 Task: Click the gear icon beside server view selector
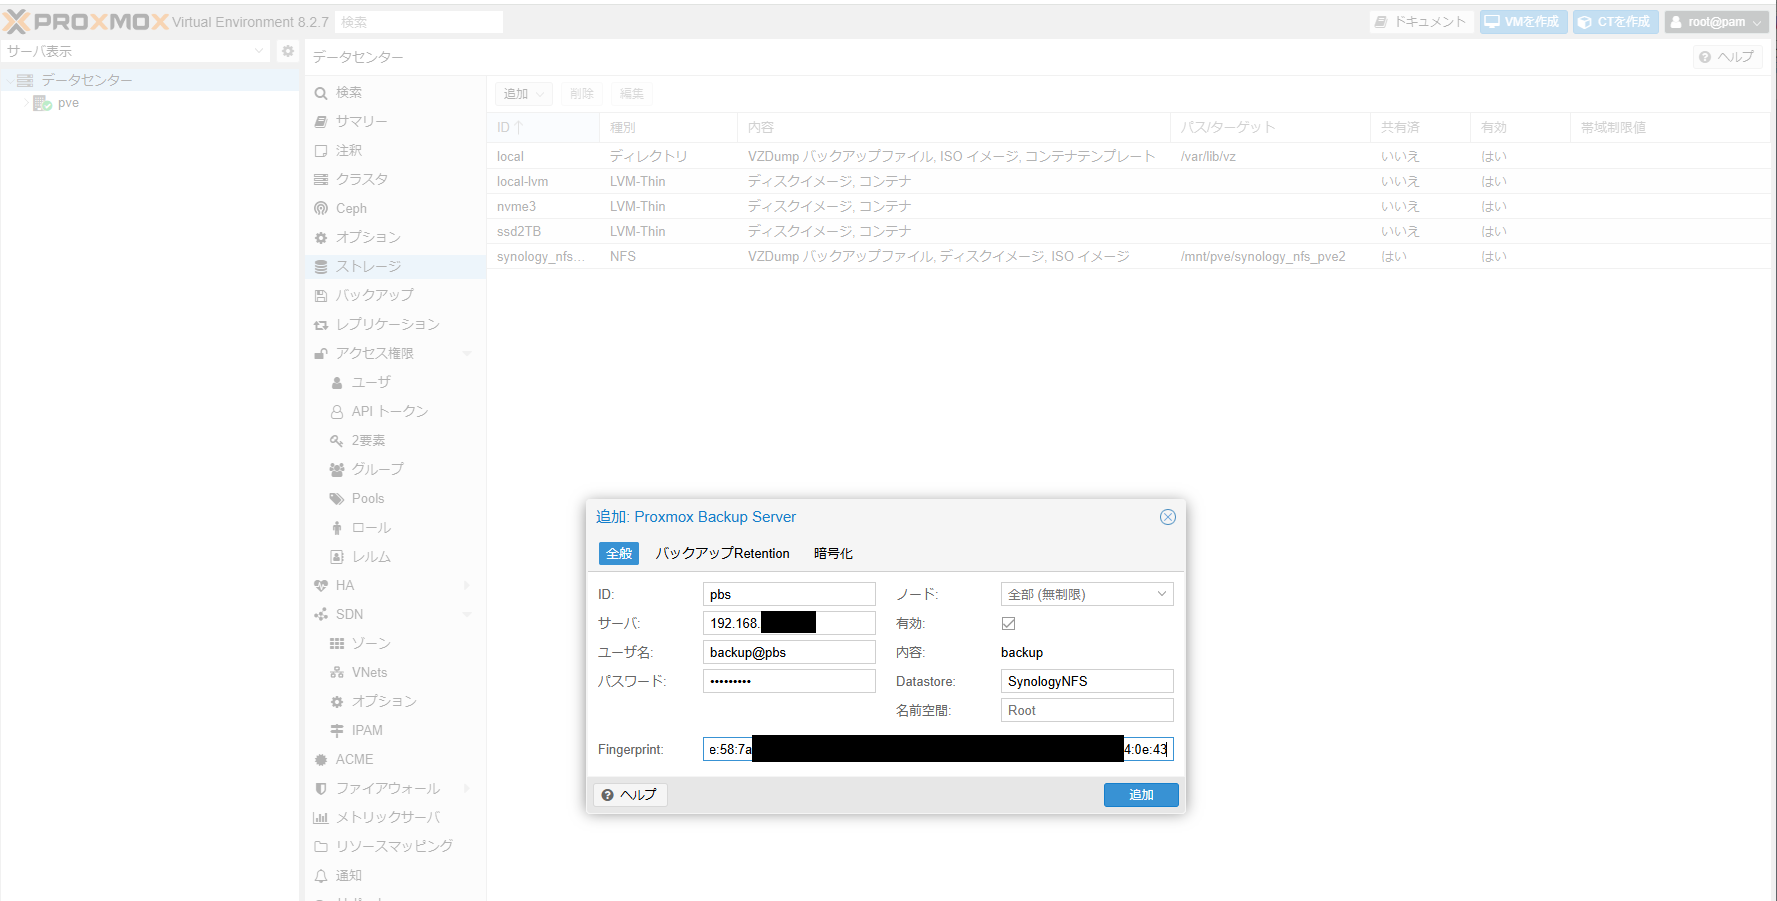[x=288, y=51]
